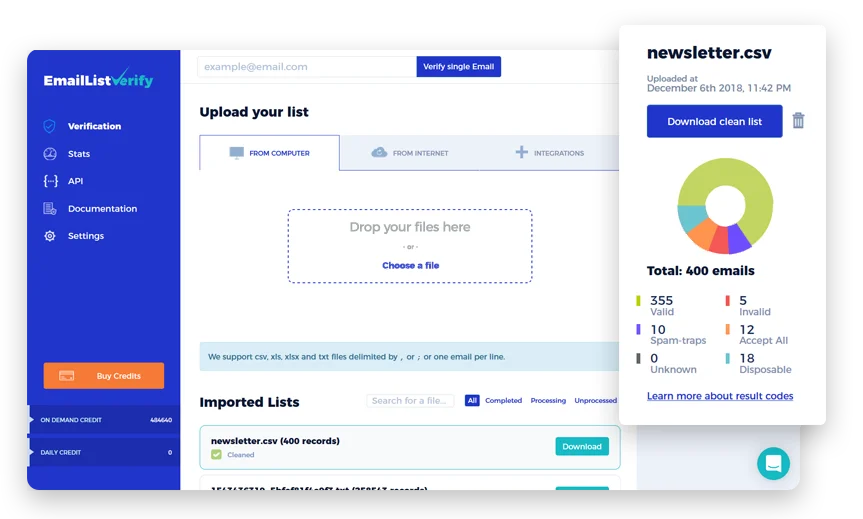Click the green Cleaned checkmark for newsletter.csv

(x=216, y=455)
